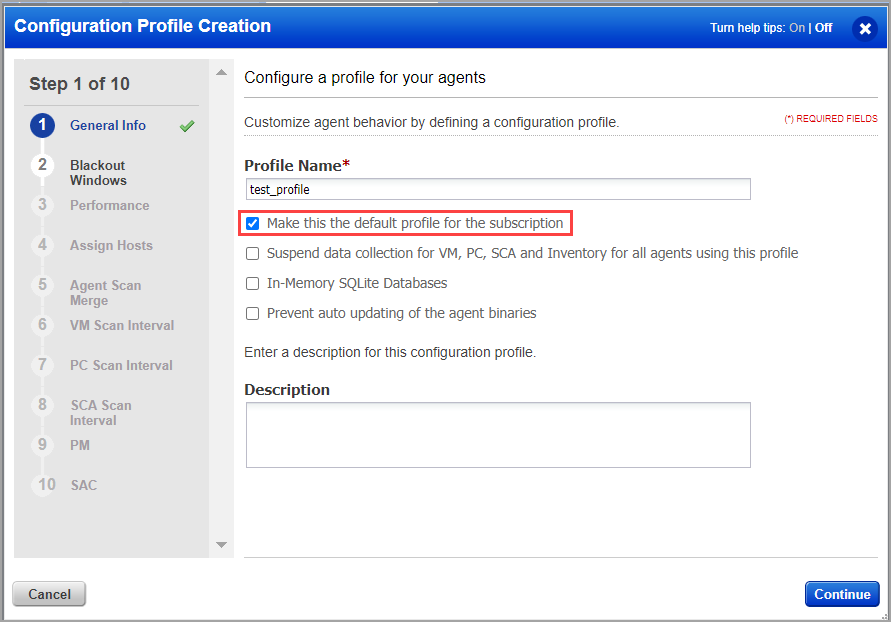Uncheck the default profile for subscription checkbox
Viewport: 891px width, 622px height.
(253, 223)
